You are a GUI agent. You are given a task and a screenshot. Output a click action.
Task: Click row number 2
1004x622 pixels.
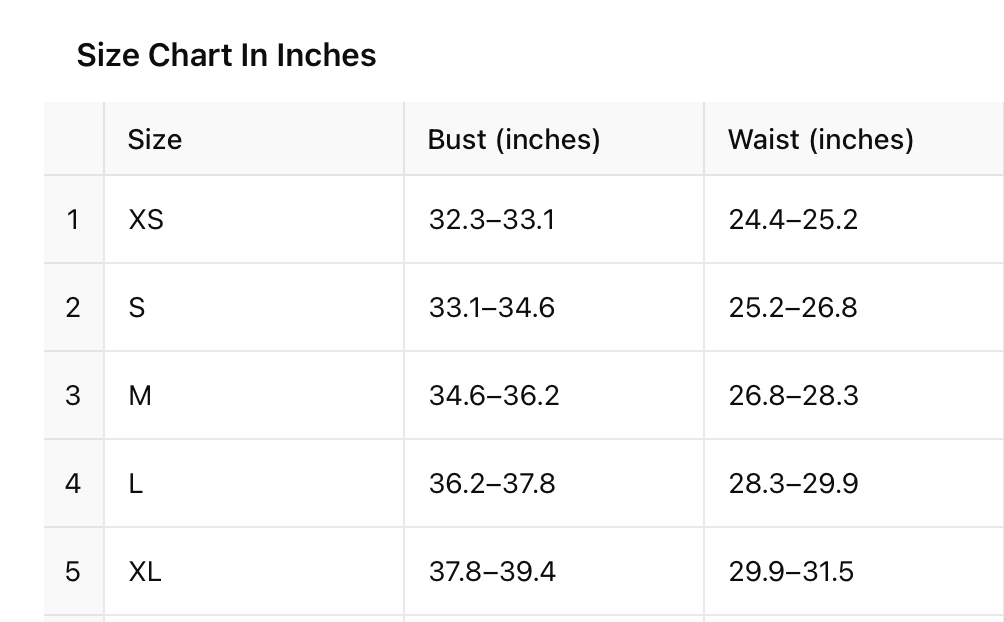pyautogui.click(x=73, y=307)
